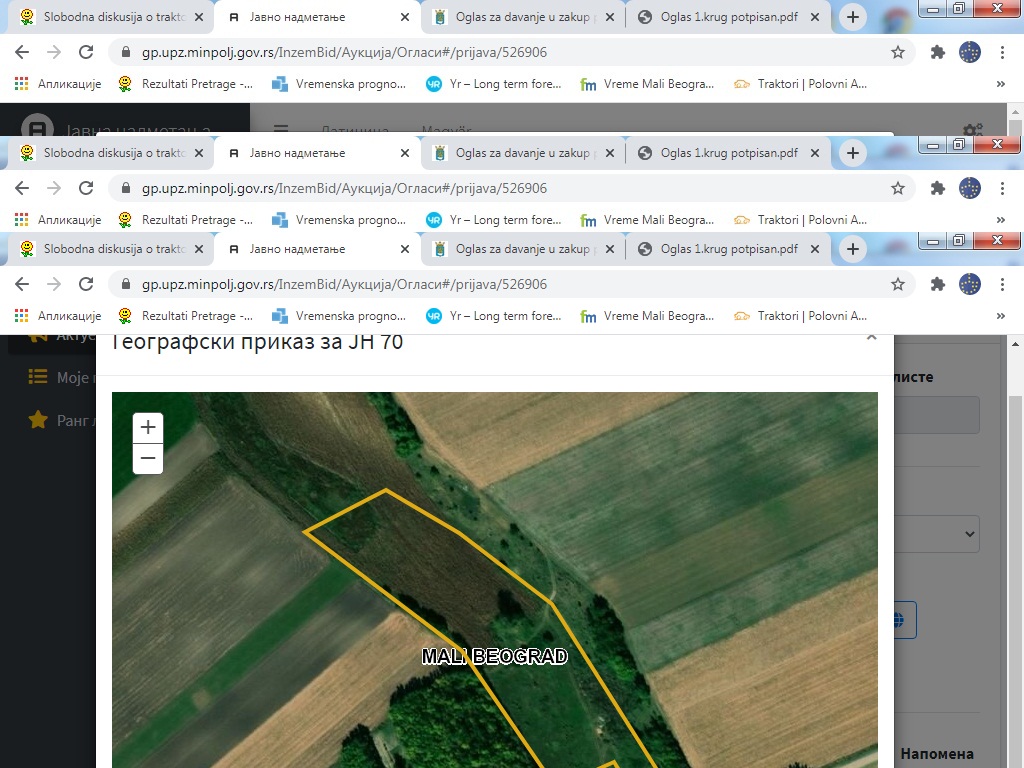
Task: Open extensions puzzle icon in topmost toolbar
Action: (x=938, y=52)
